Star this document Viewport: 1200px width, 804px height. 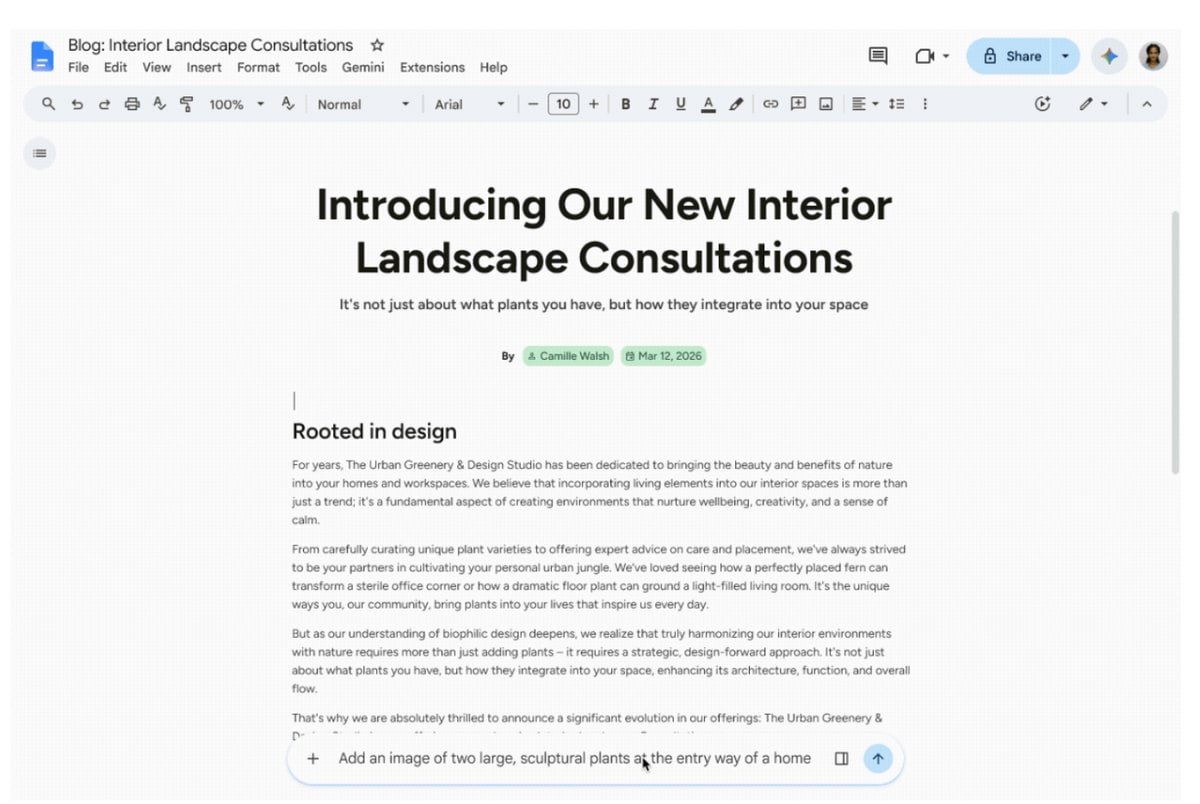377,45
